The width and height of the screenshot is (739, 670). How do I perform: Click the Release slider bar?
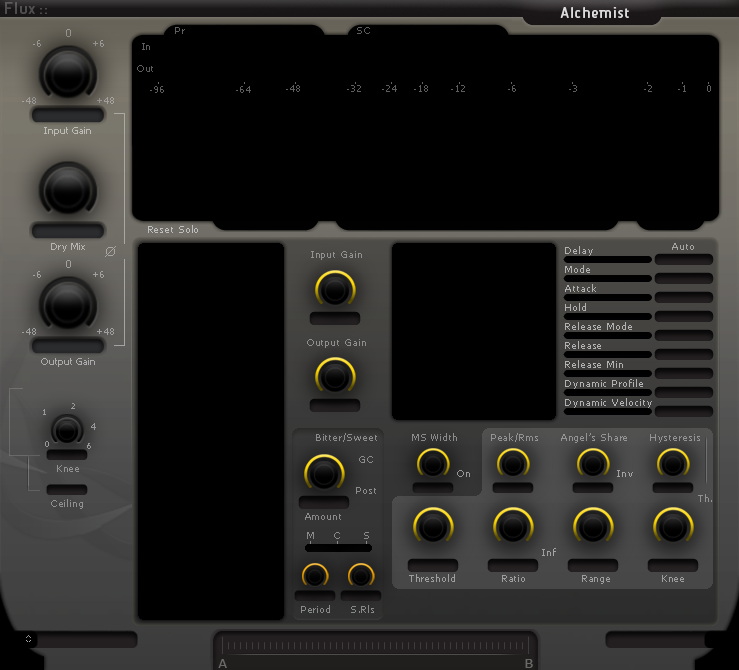point(608,354)
